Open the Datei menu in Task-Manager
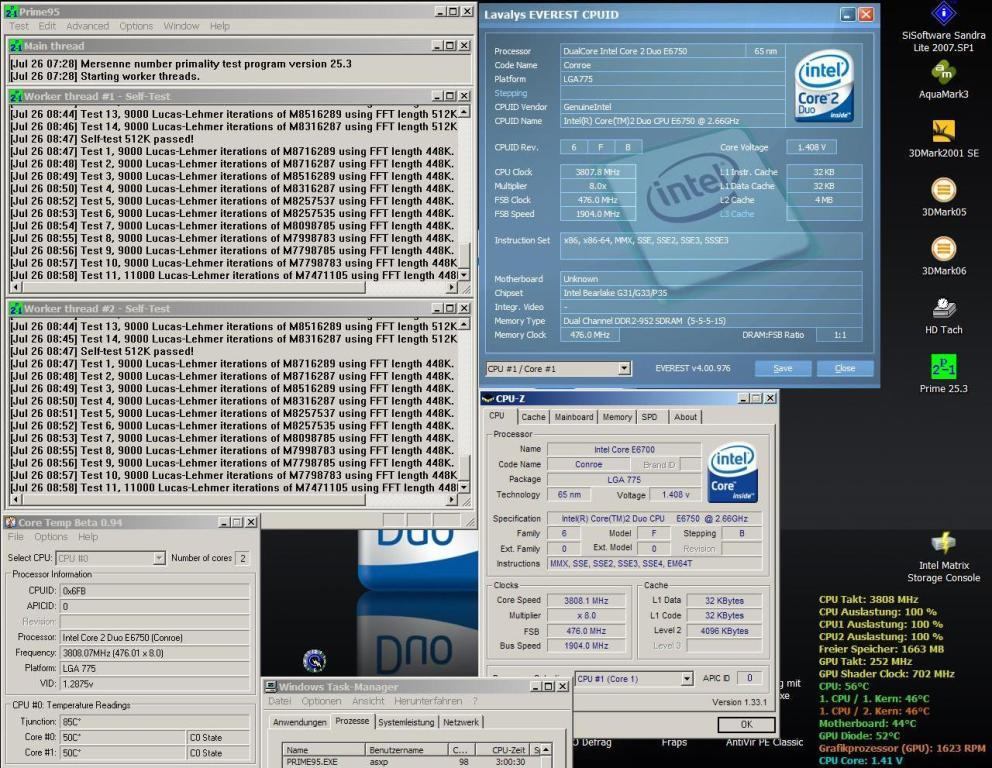 click(x=280, y=701)
